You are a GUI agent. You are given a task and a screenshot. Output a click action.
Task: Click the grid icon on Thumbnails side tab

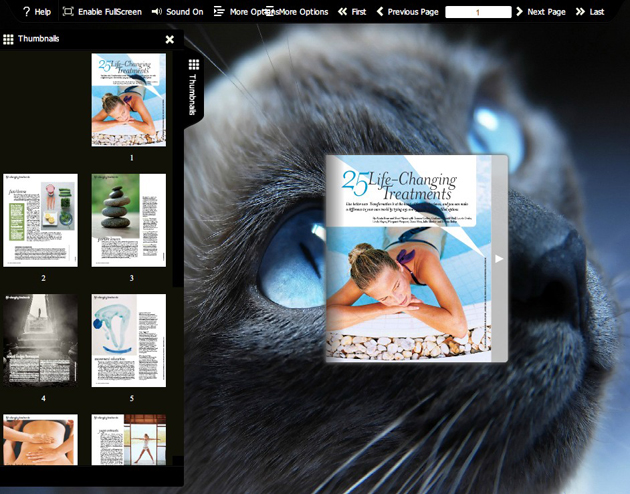tap(194, 64)
